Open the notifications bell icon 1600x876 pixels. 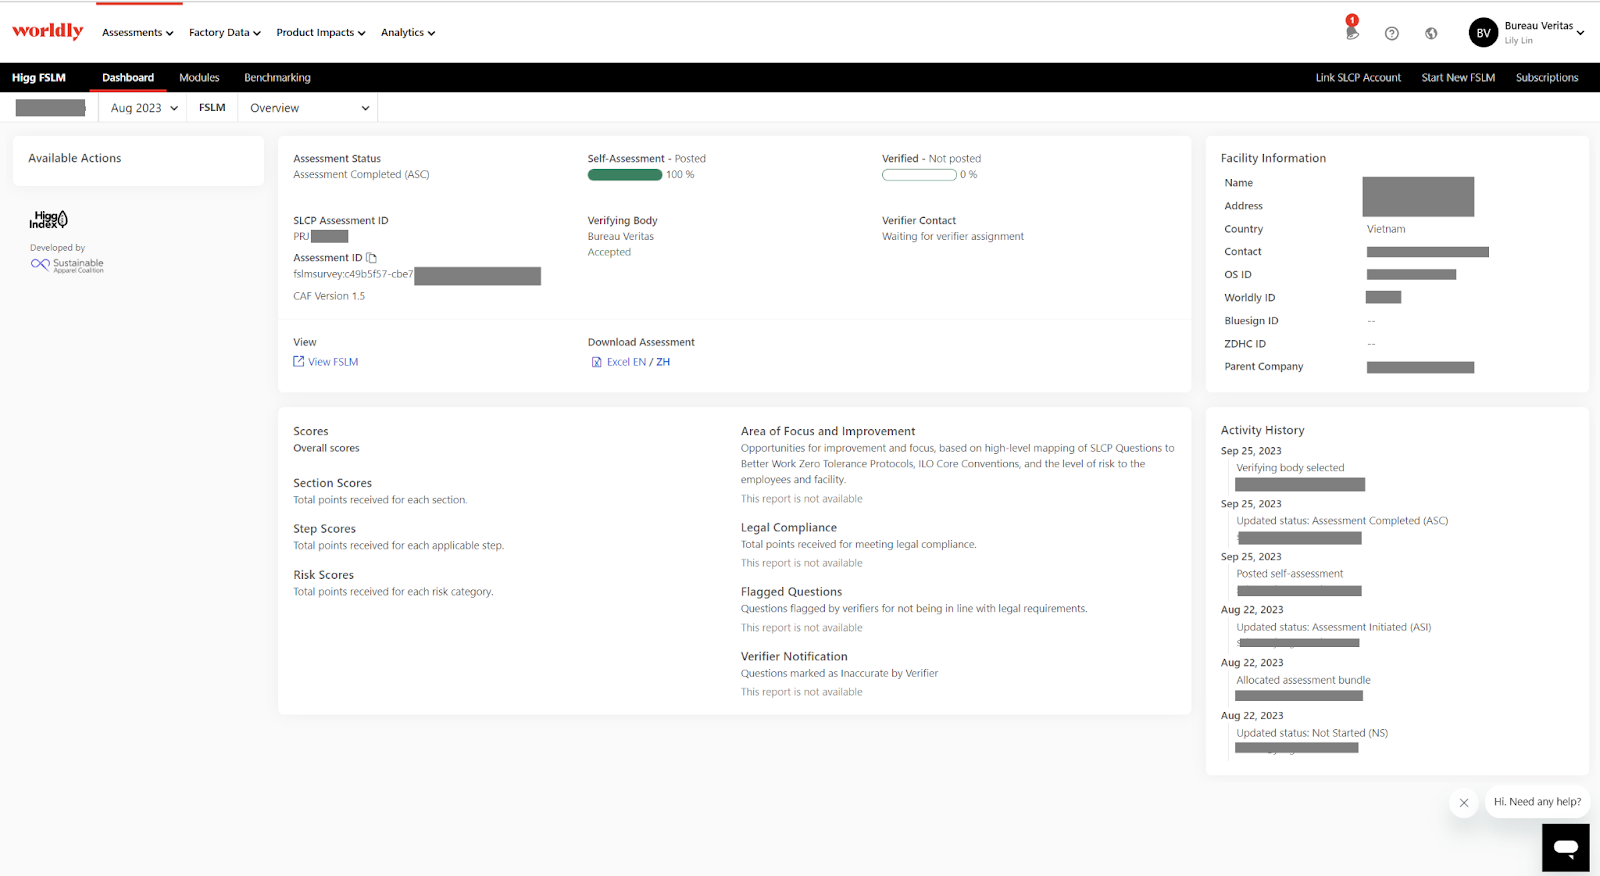click(x=1352, y=32)
